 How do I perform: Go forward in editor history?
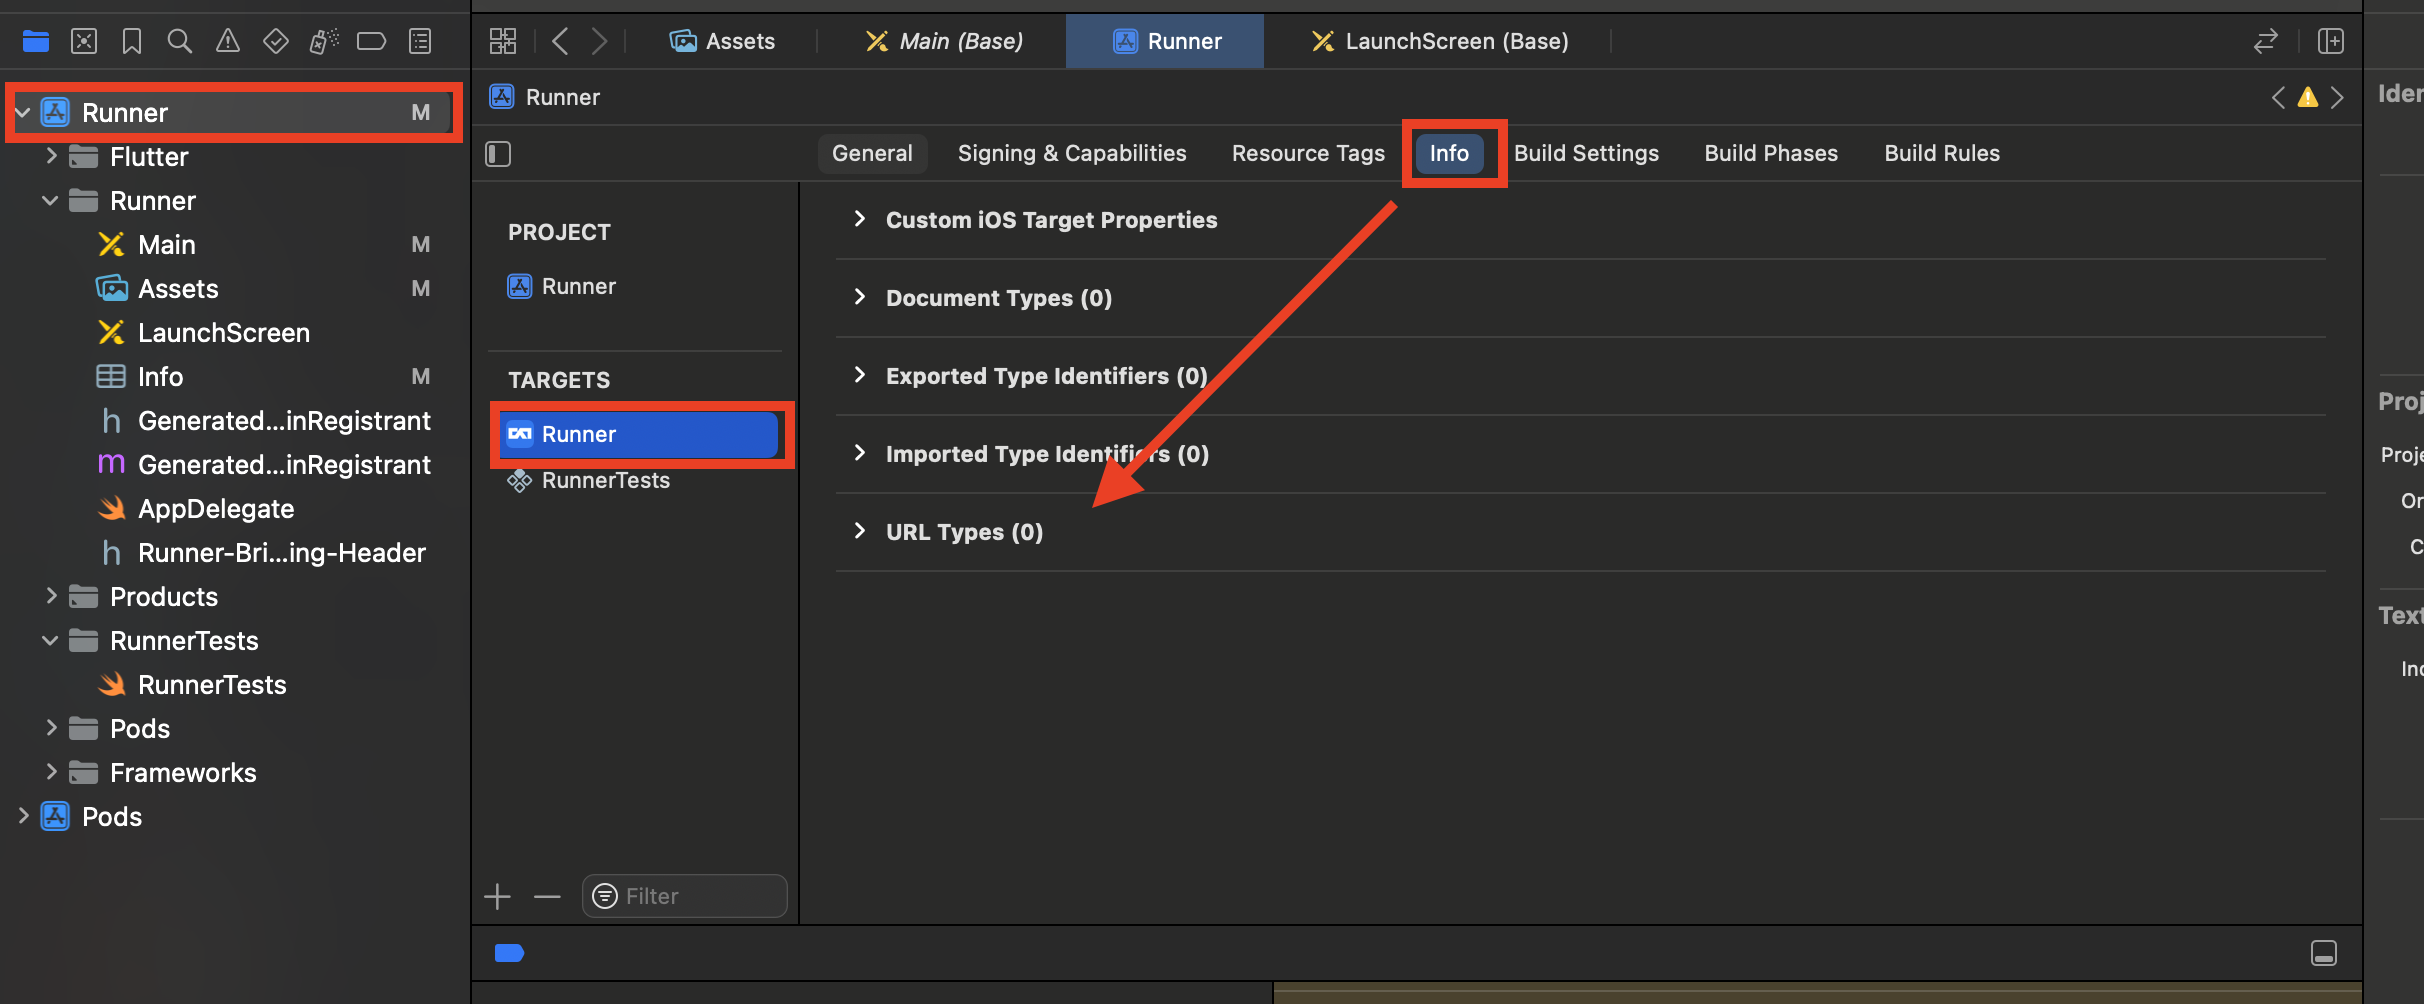pyautogui.click(x=599, y=41)
